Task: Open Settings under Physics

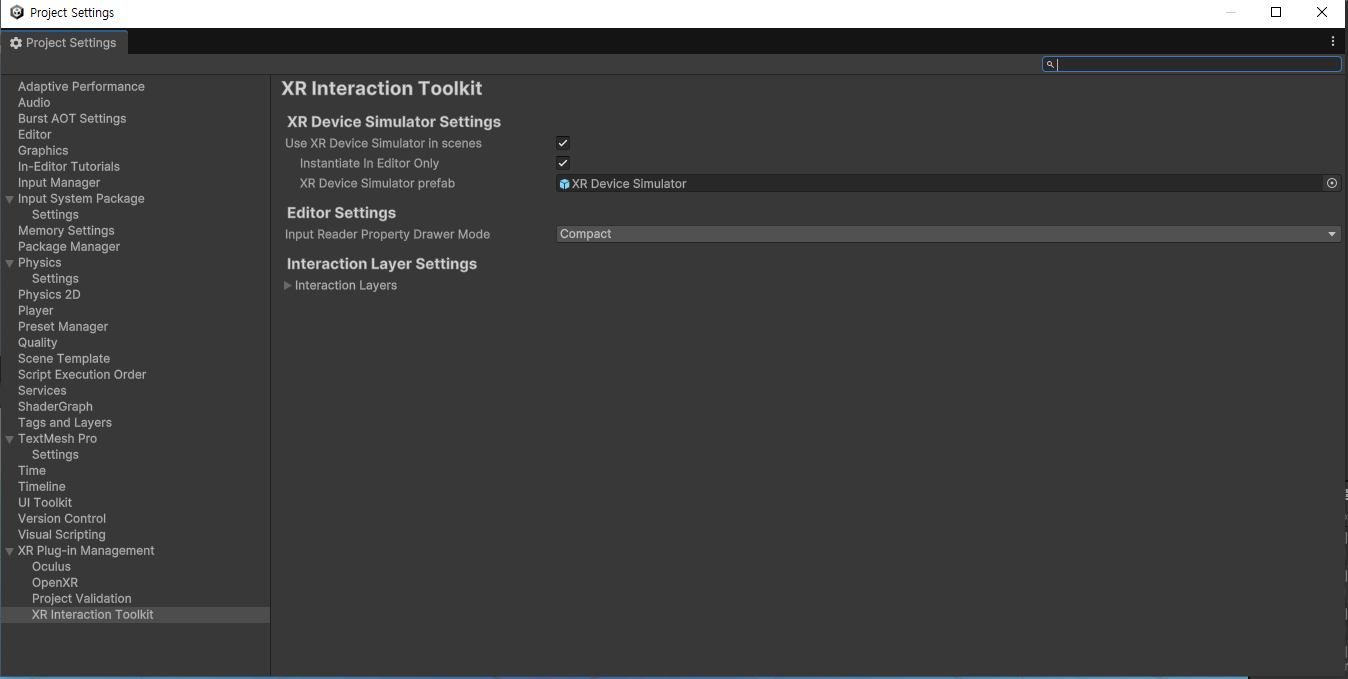Action: [x=55, y=279]
